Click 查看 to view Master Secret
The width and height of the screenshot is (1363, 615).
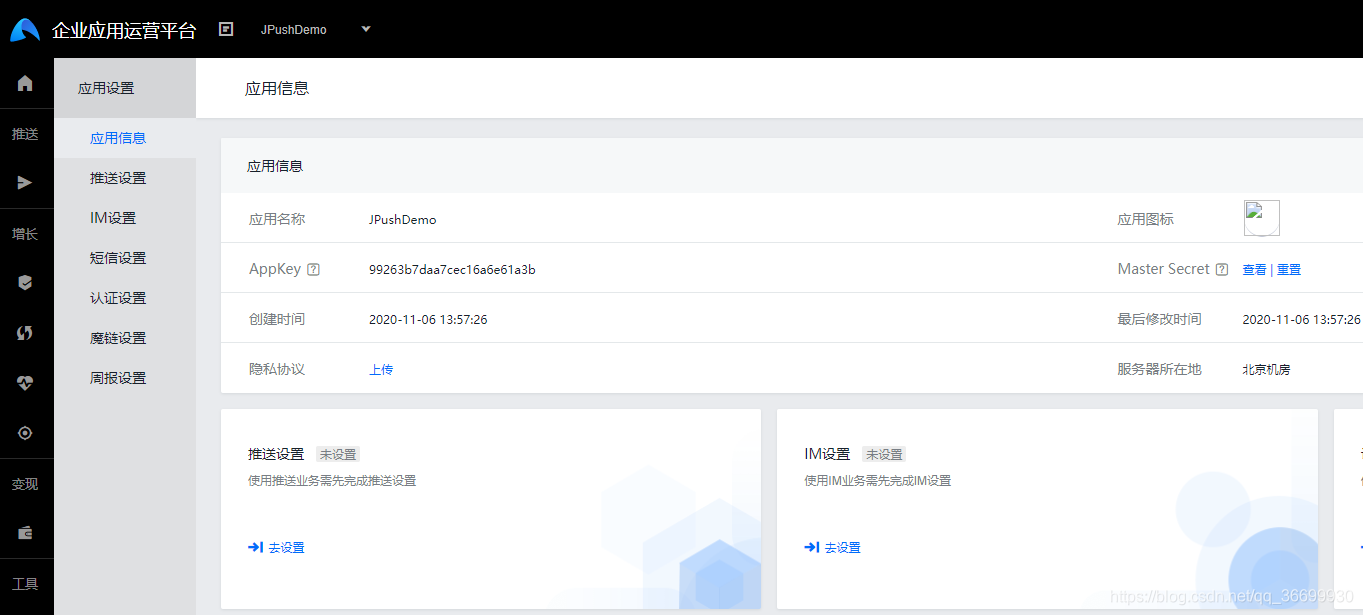point(1254,270)
